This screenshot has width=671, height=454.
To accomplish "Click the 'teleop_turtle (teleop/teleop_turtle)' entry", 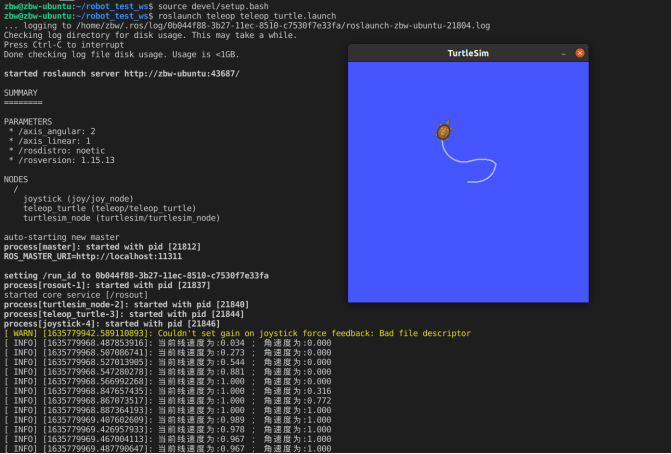I will pos(110,208).
